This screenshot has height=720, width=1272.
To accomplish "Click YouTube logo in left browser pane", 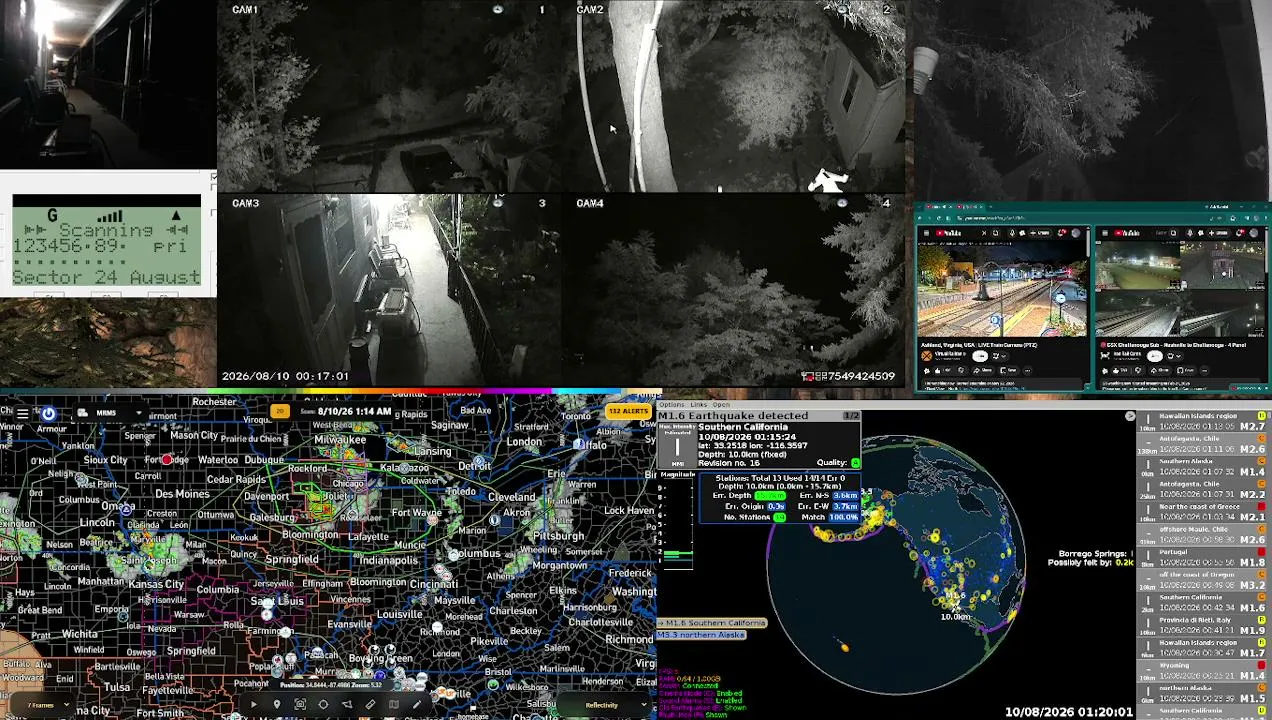I will coord(948,233).
